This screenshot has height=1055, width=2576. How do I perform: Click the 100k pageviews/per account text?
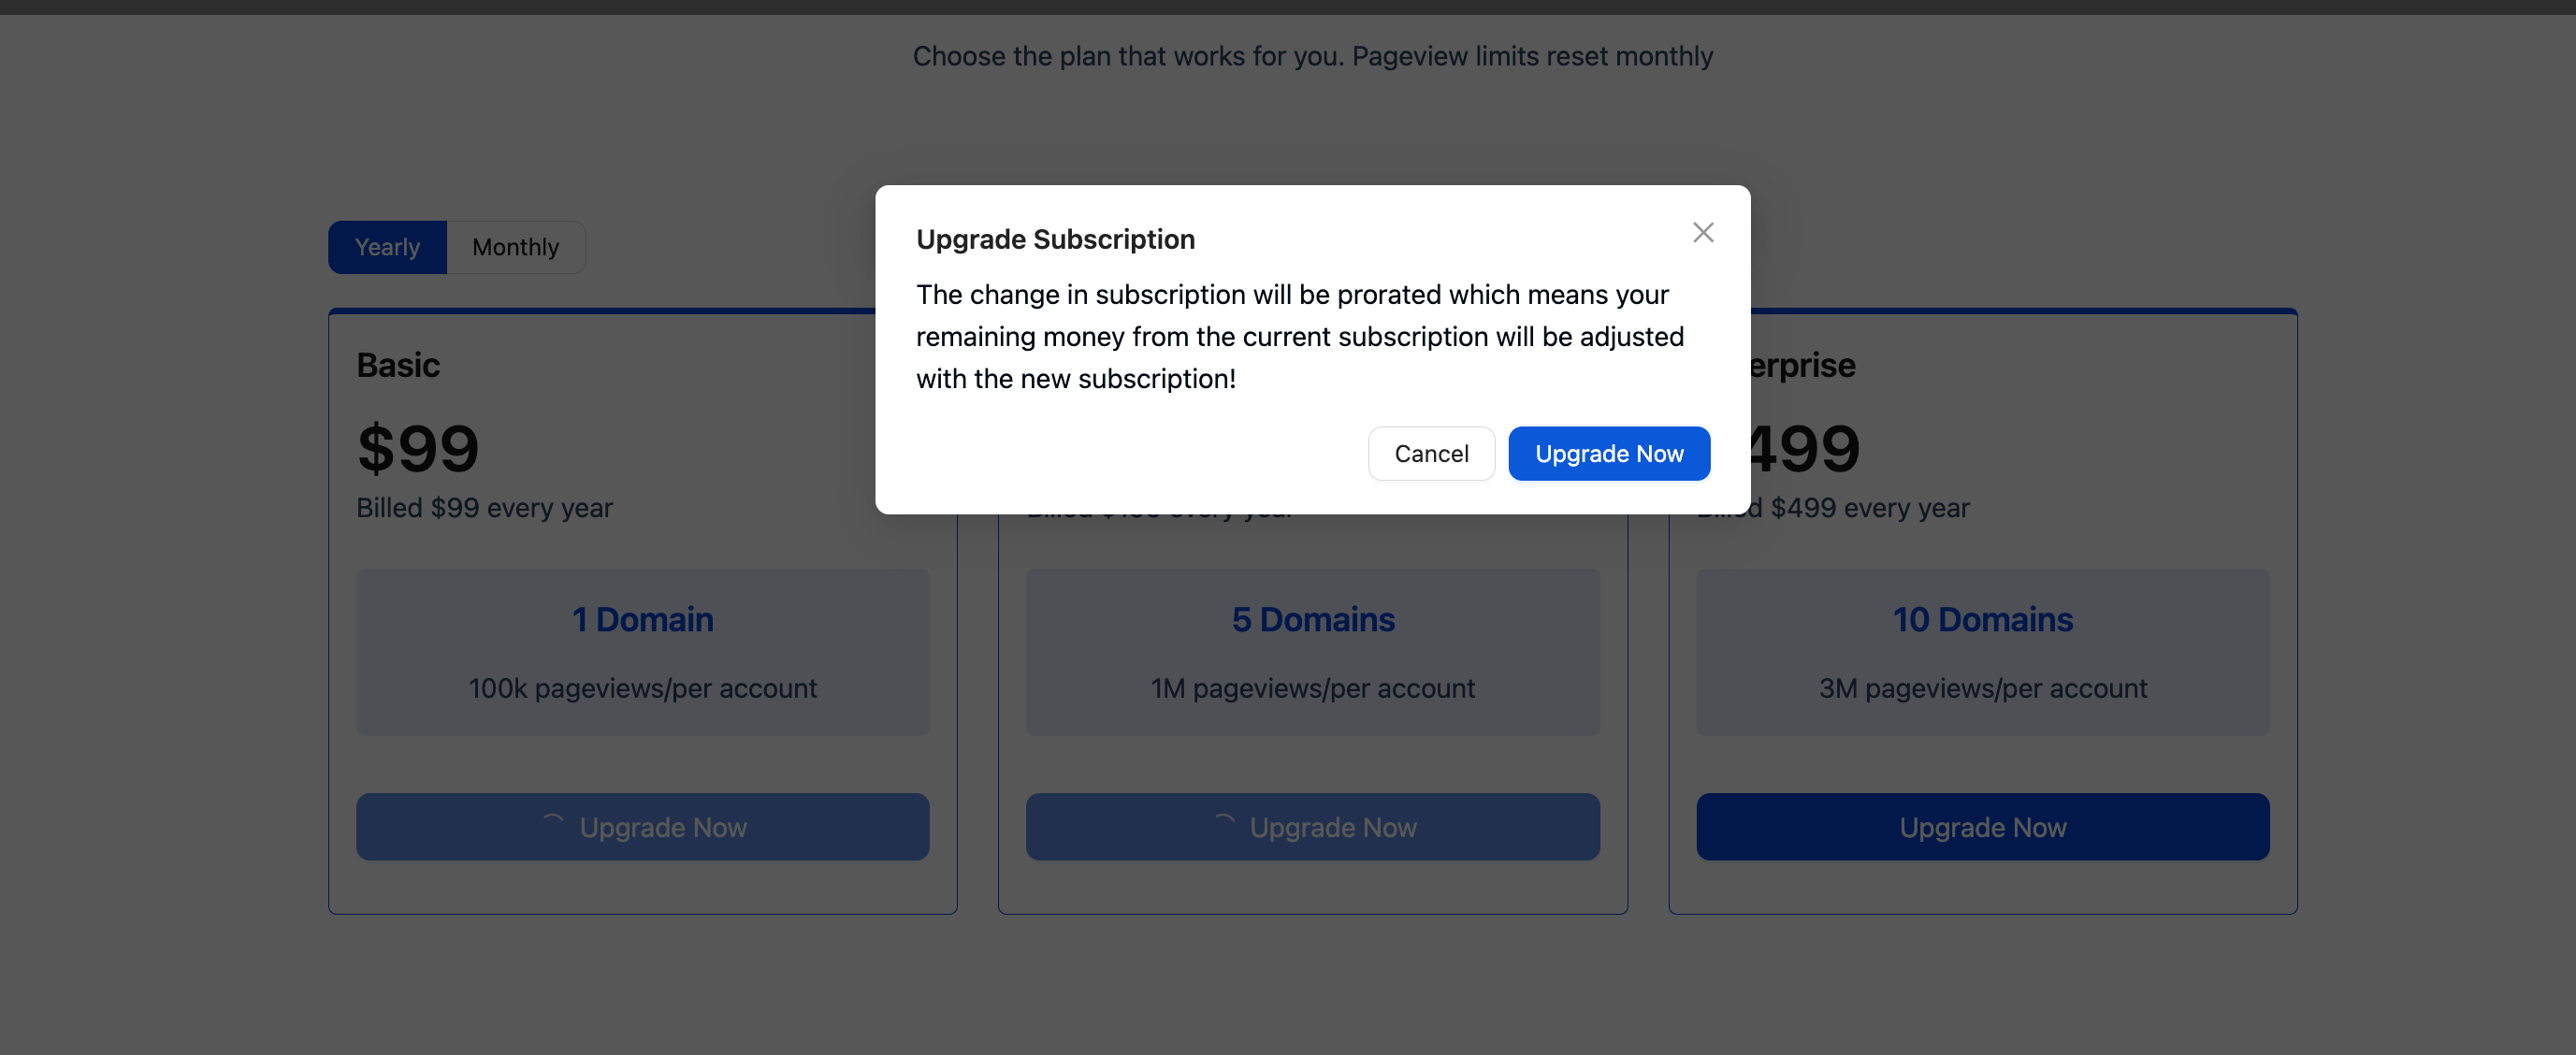point(642,688)
